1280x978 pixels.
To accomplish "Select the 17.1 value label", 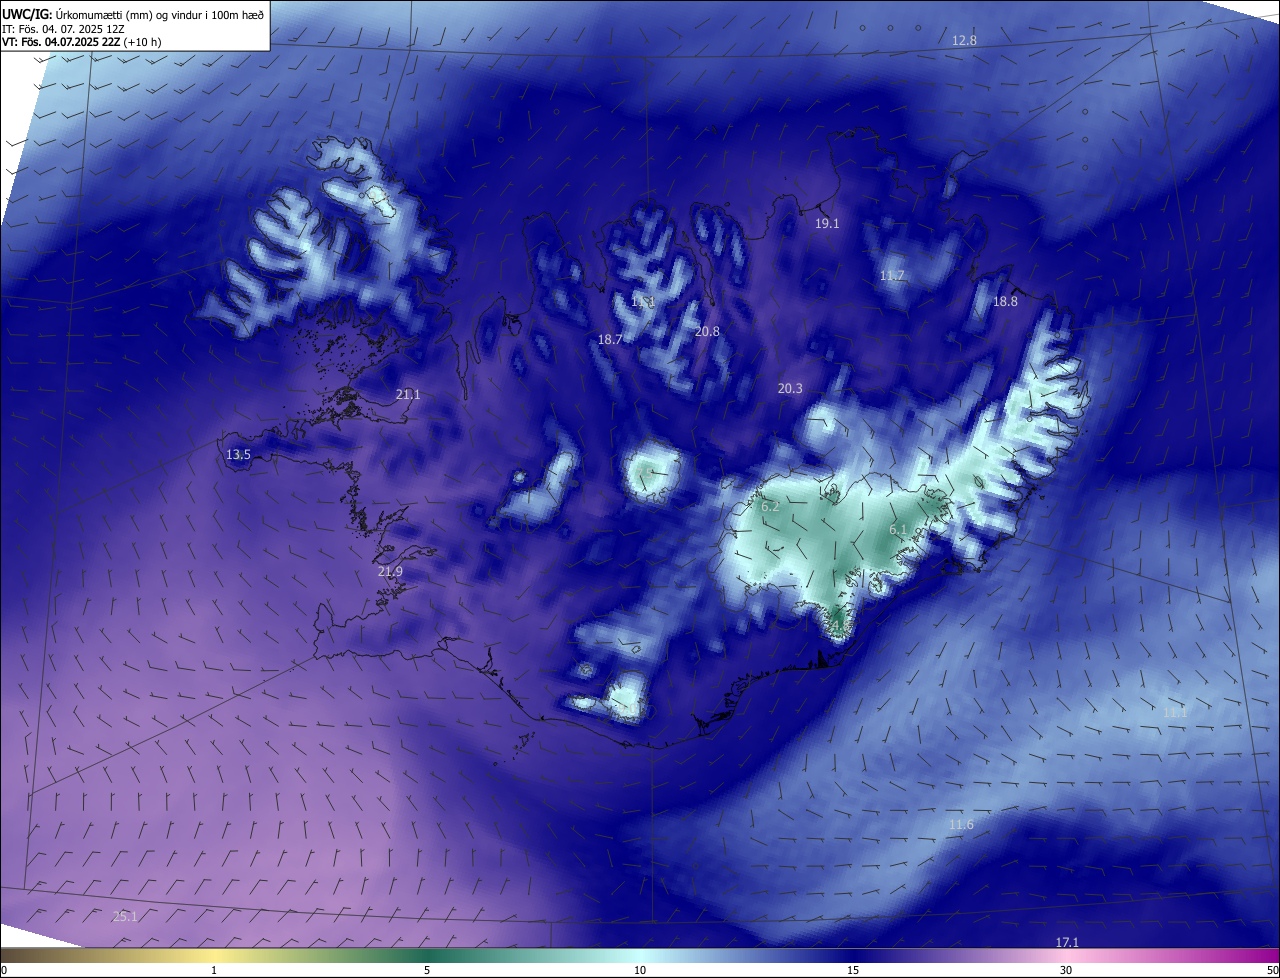I will click(1067, 943).
